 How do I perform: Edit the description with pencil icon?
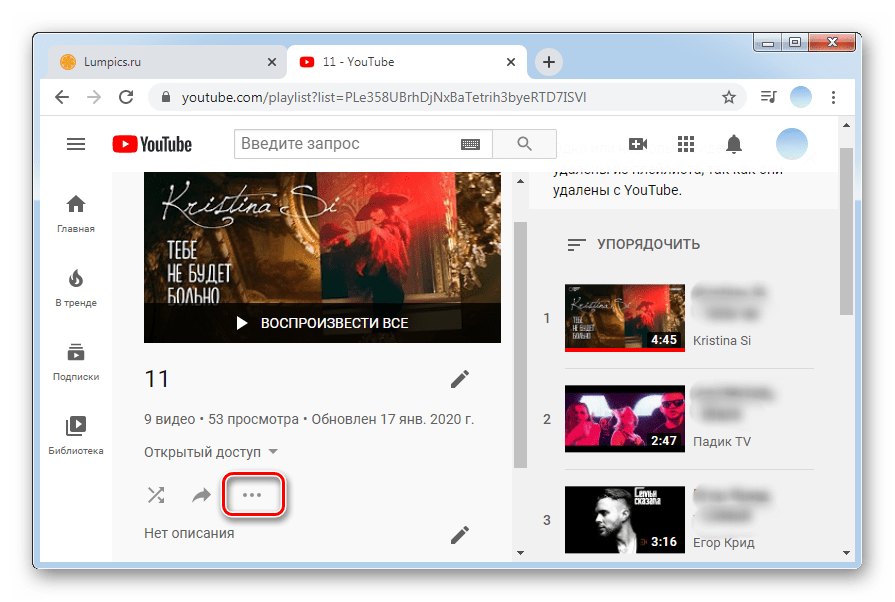tap(459, 535)
